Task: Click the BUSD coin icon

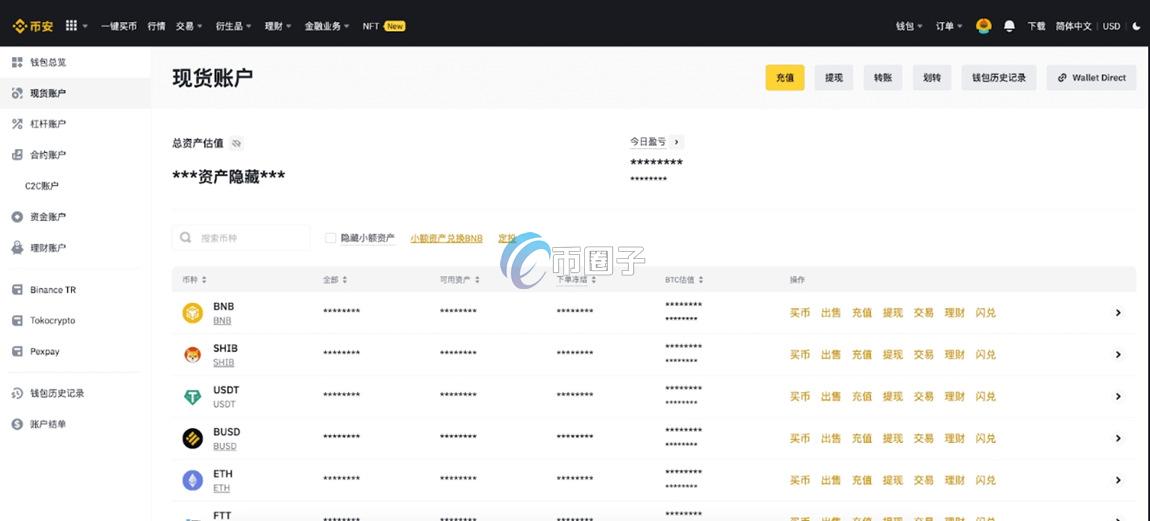Action: (x=192, y=439)
